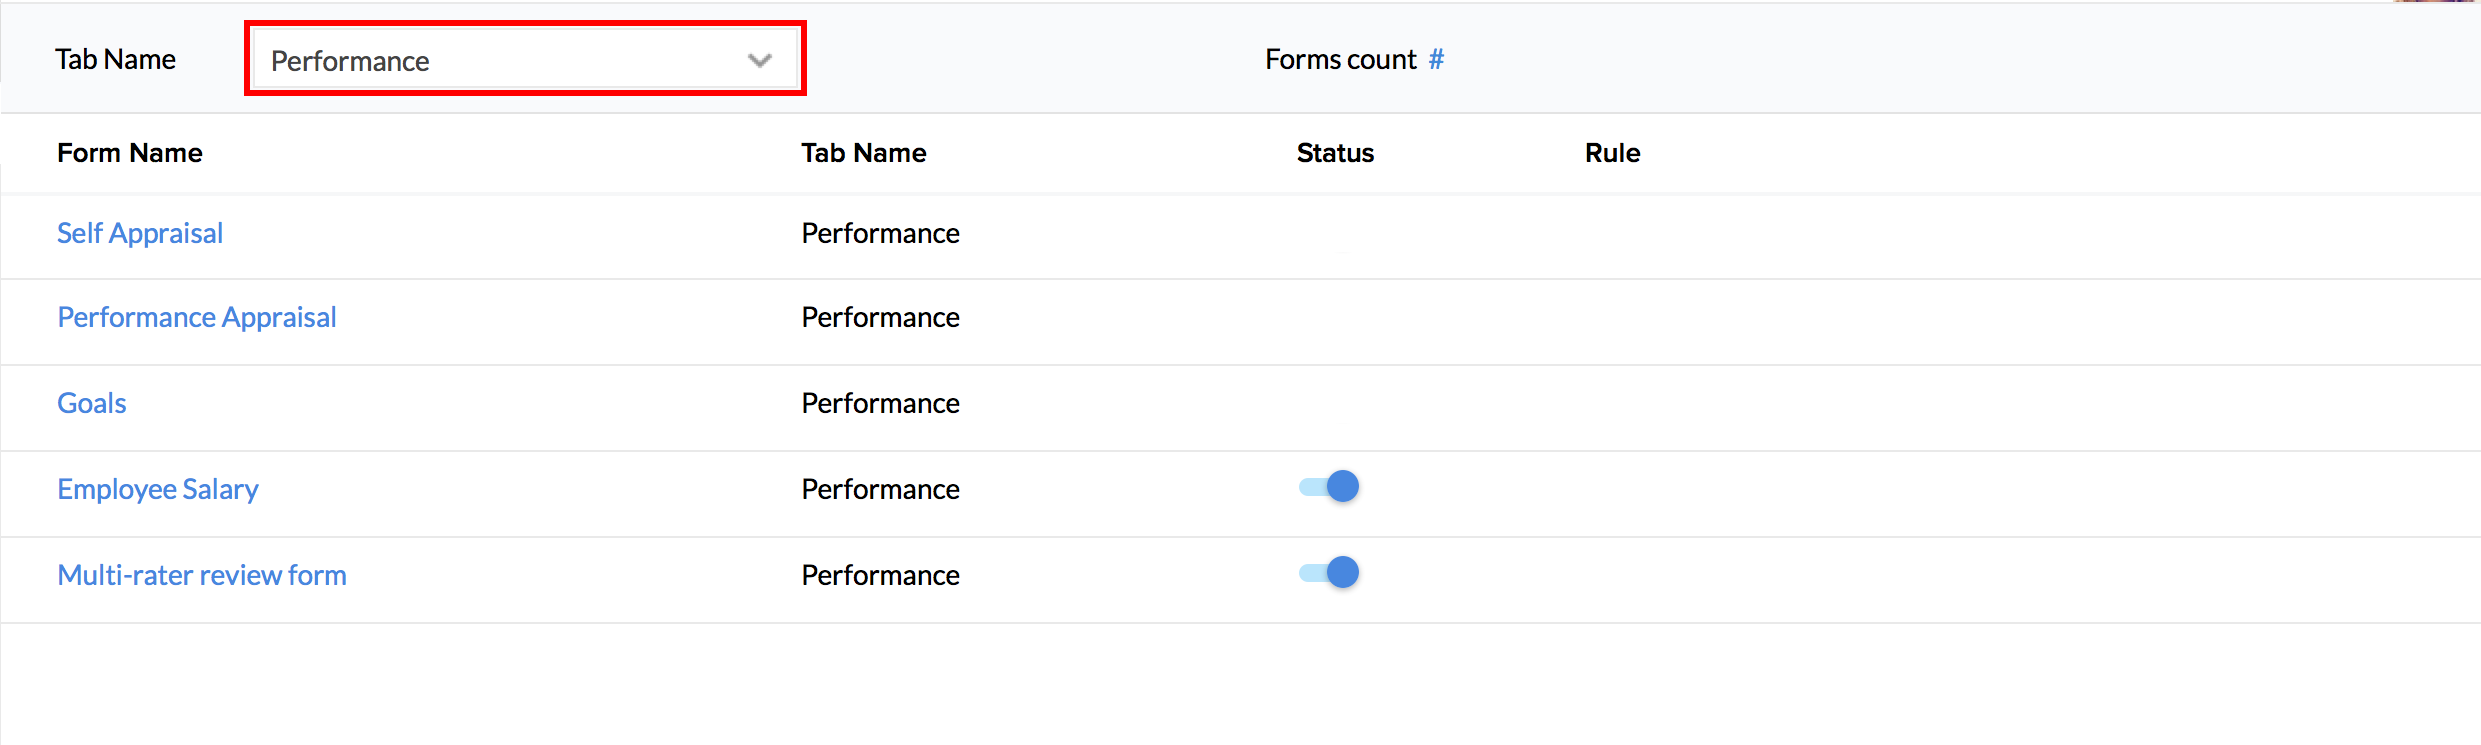The height and width of the screenshot is (745, 2481).
Task: Click the Form Name column header
Action: (x=130, y=153)
